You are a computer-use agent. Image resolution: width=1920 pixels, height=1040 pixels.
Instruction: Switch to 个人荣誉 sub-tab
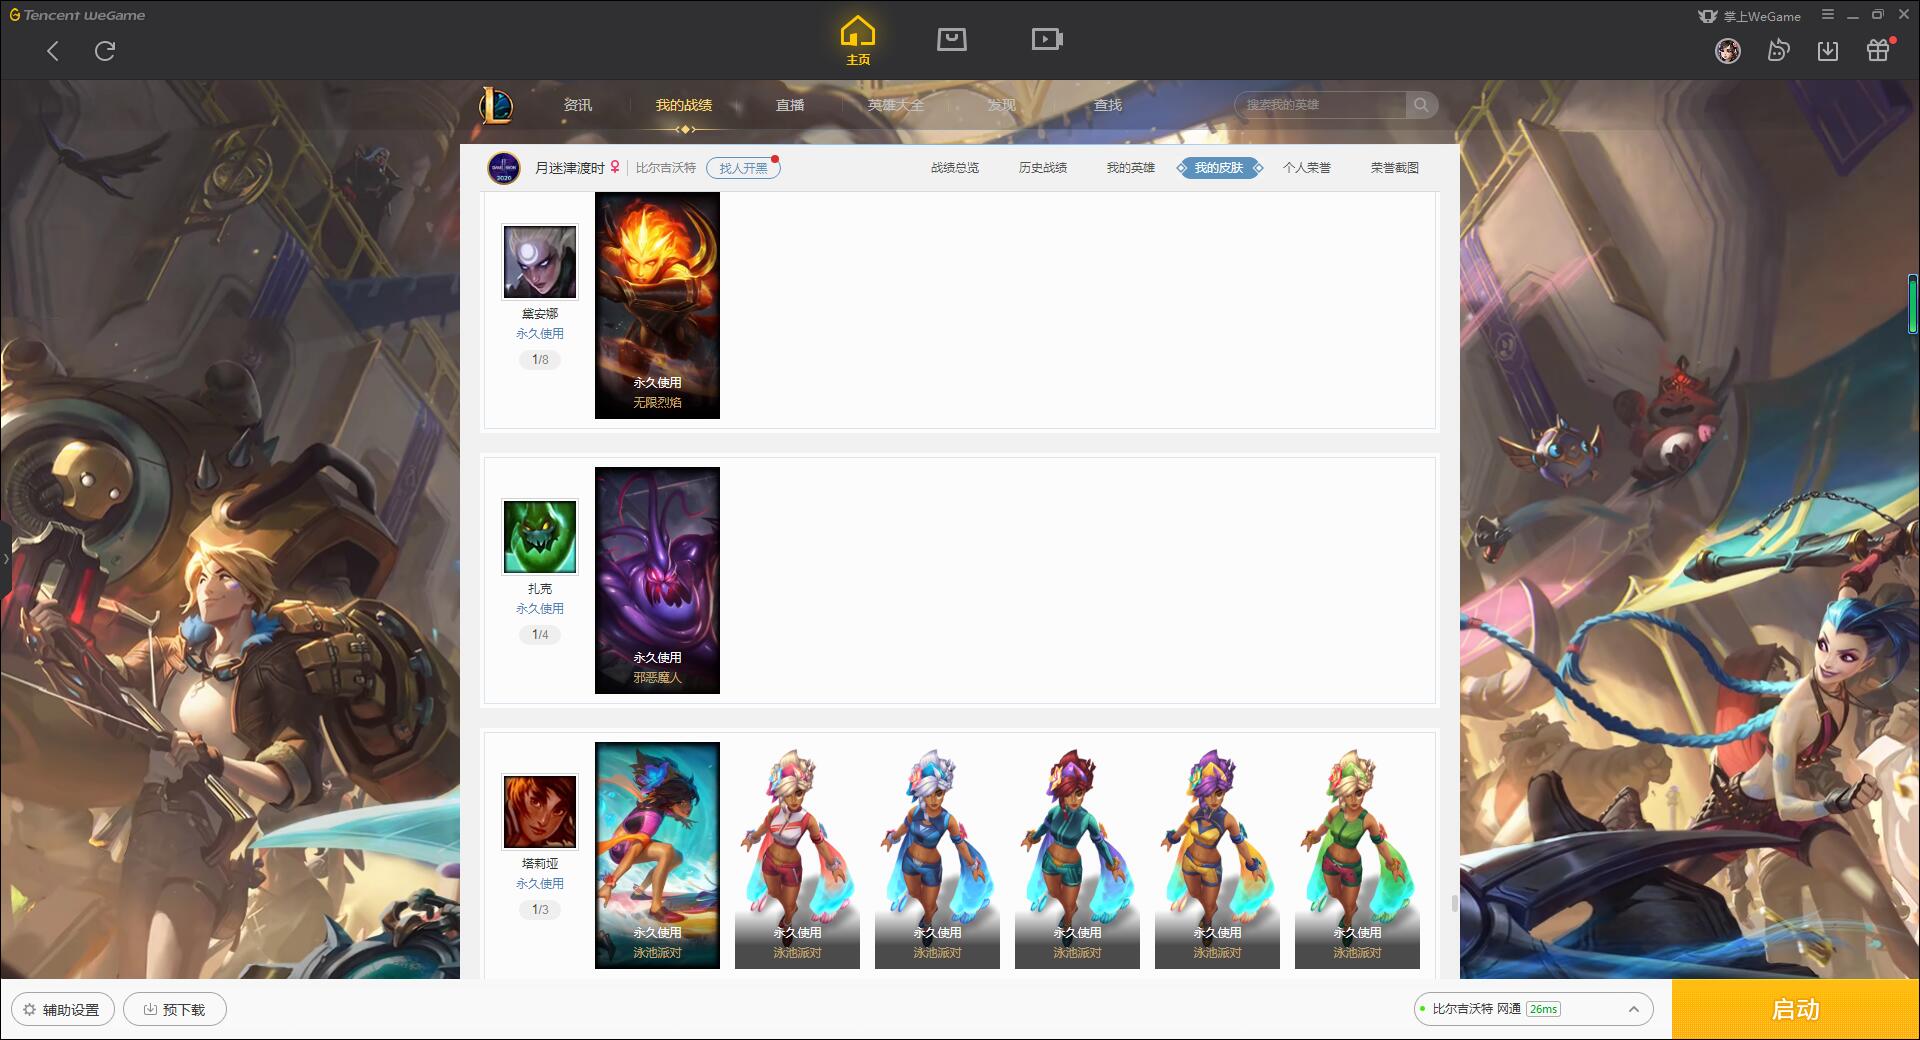(x=1307, y=168)
